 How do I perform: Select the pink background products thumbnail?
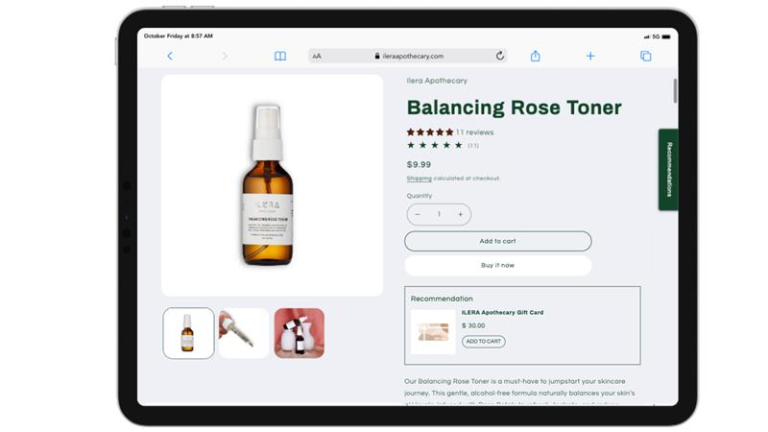299,333
